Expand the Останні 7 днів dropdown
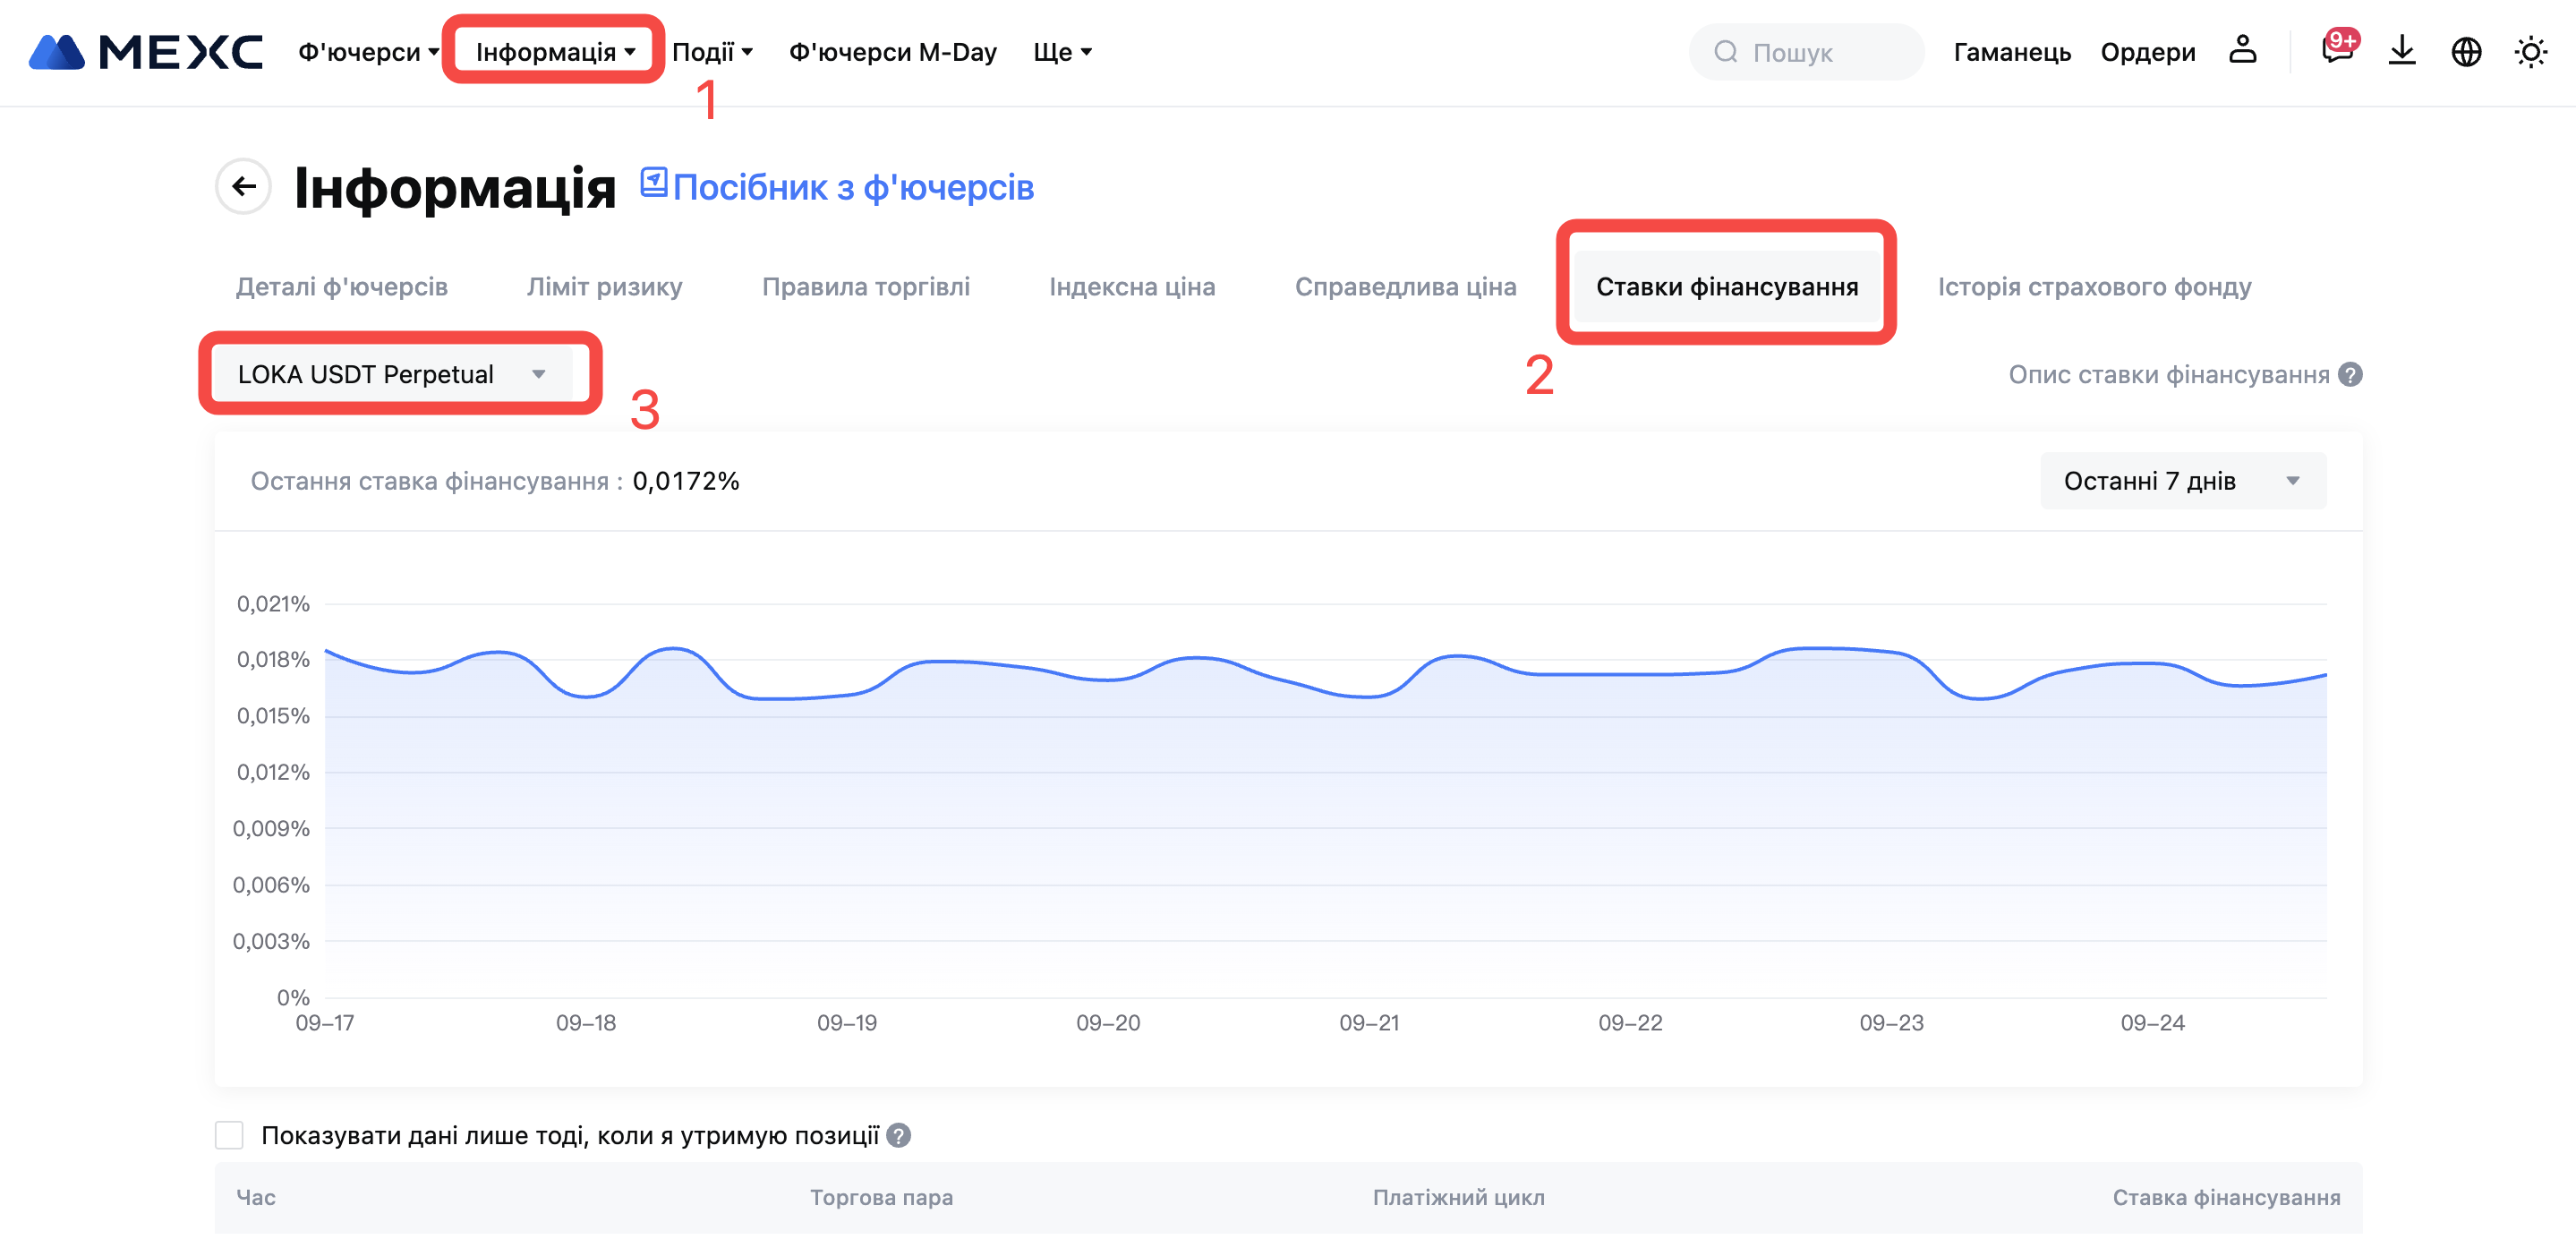Screen dimensions: 2576x1248 click(x=2182, y=481)
